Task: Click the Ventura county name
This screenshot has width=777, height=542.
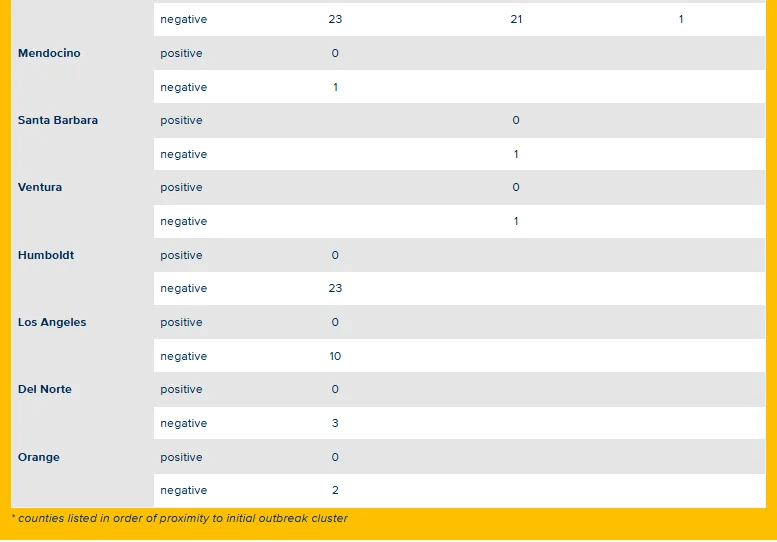Action: pyautogui.click(x=40, y=187)
